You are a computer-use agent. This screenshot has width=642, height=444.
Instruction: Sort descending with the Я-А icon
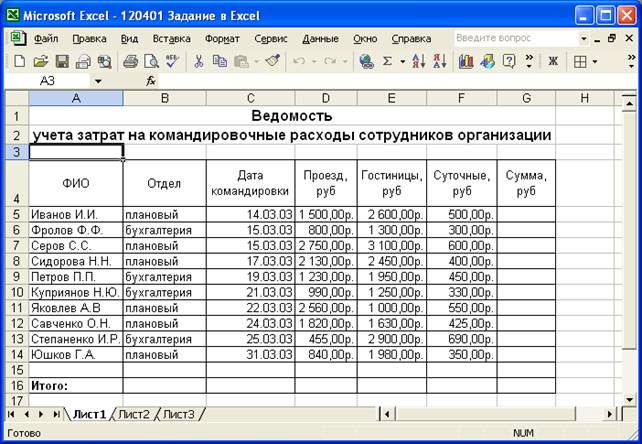pyautogui.click(x=440, y=62)
